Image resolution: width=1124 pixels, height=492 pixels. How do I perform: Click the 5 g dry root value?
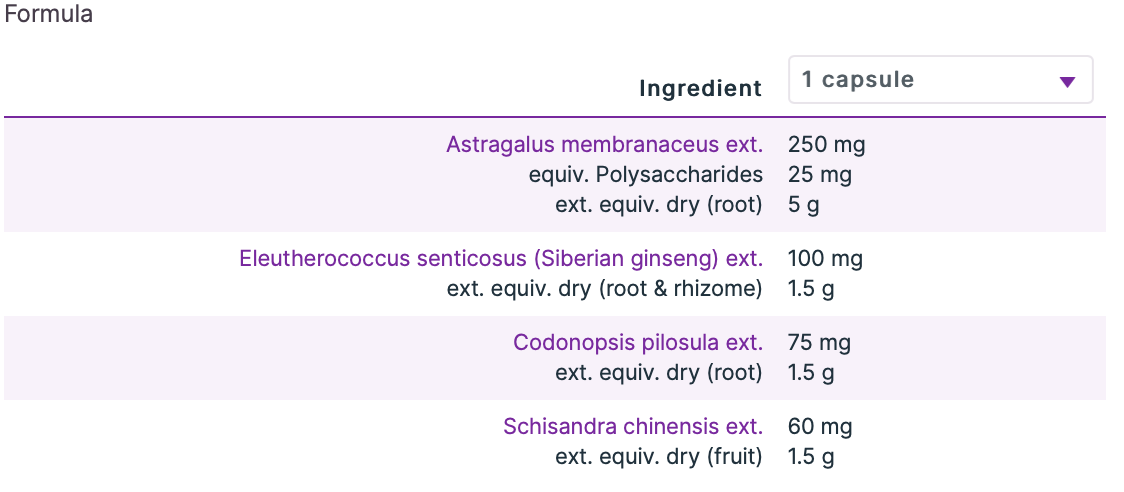[805, 205]
